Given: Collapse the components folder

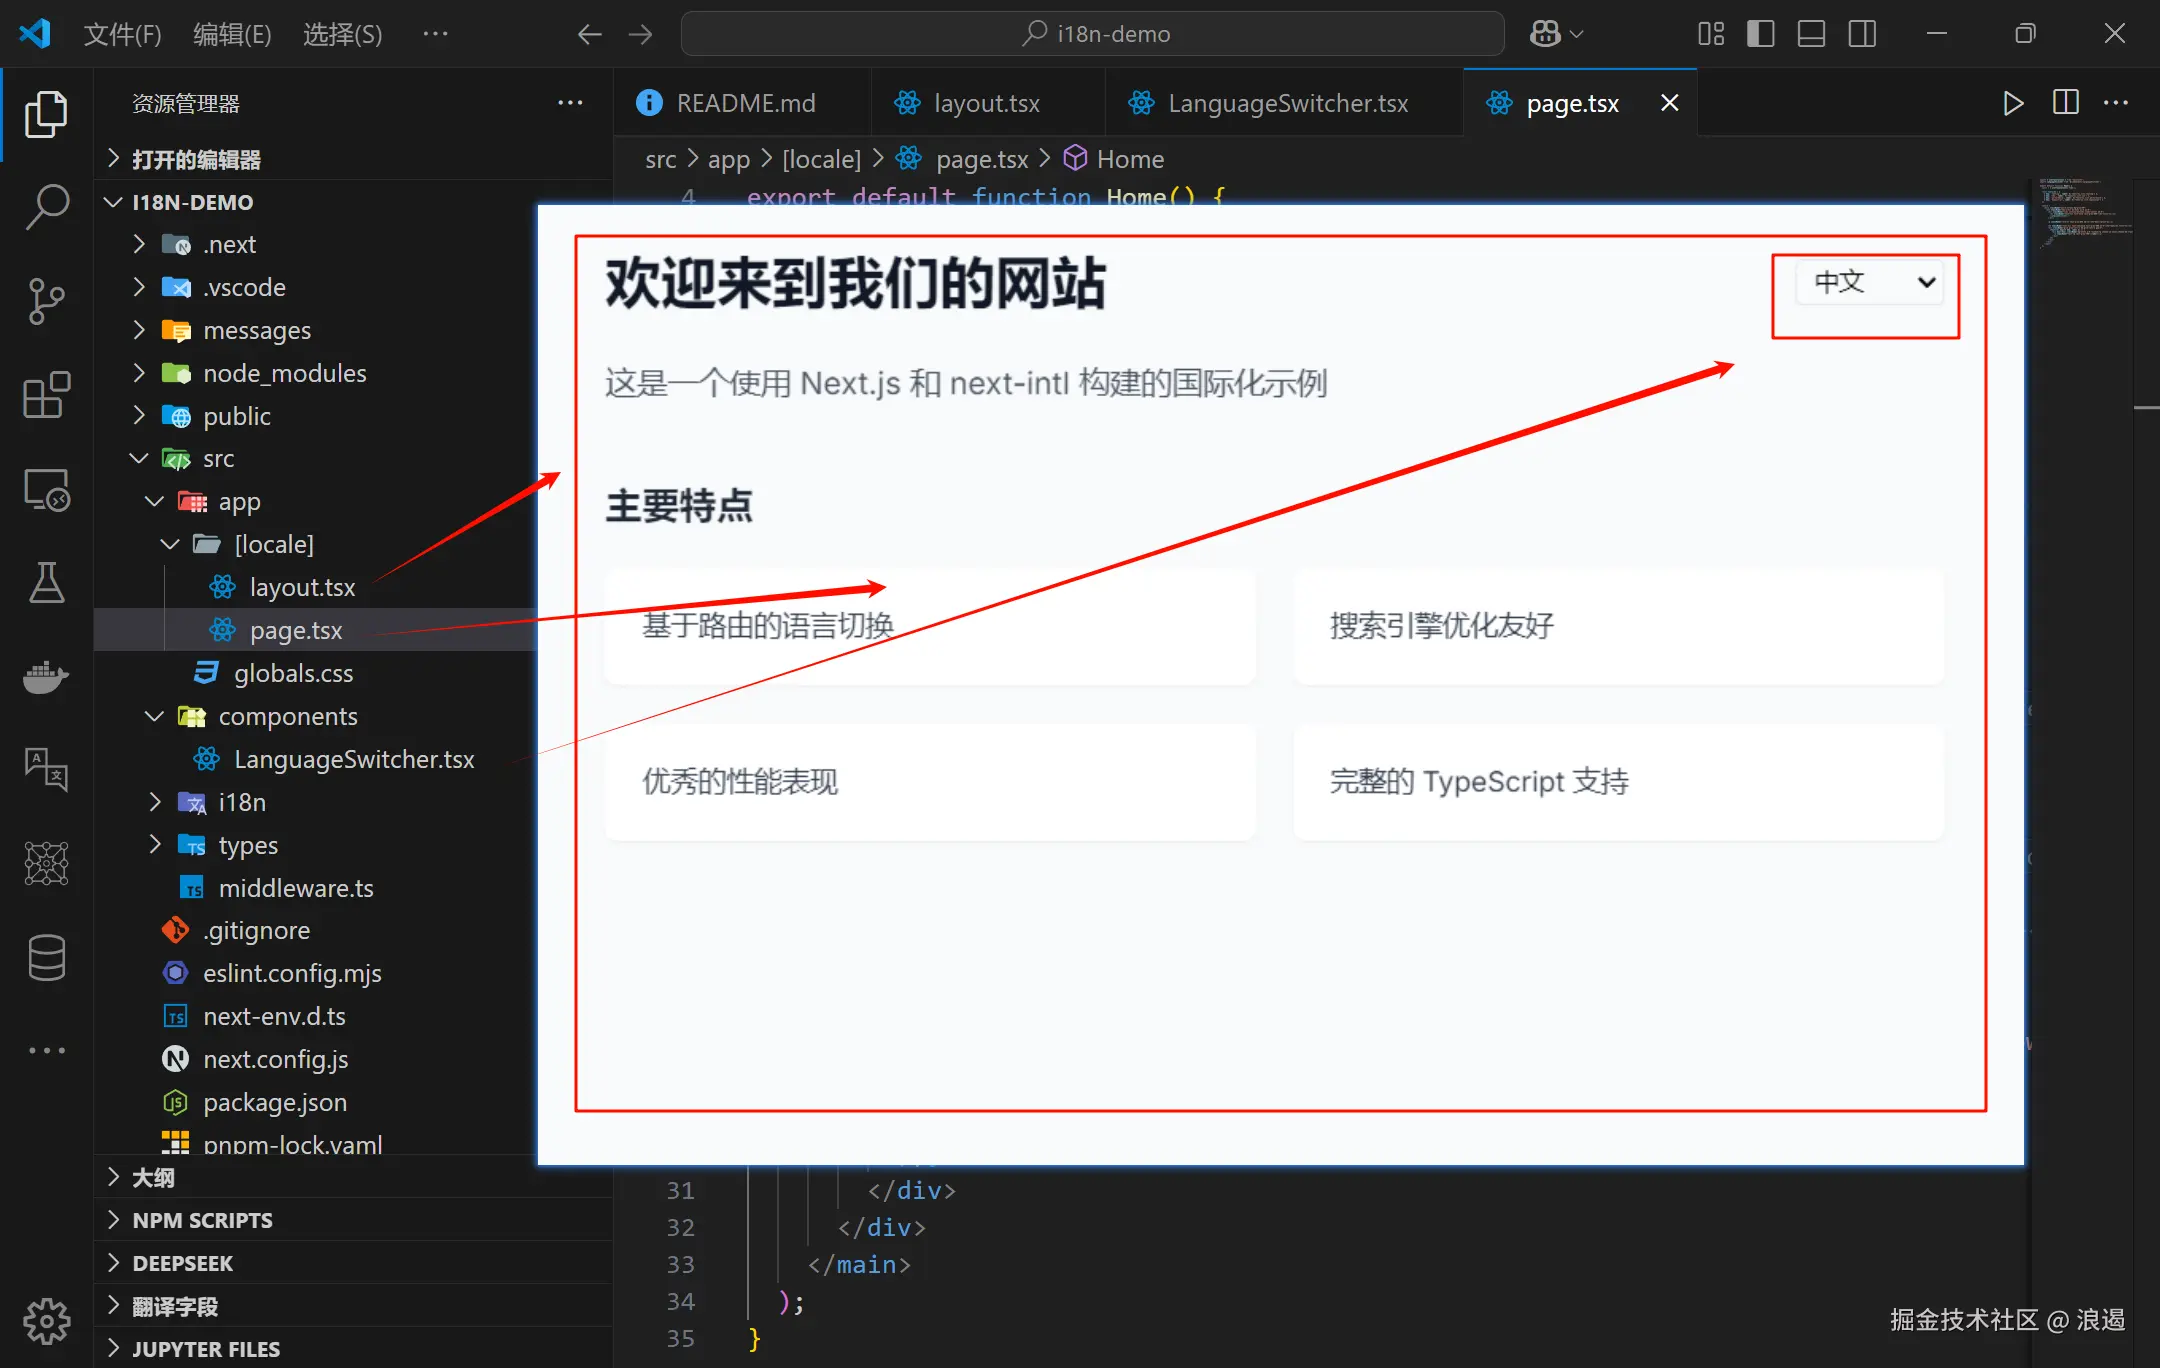Looking at the screenshot, I should click(x=288, y=716).
